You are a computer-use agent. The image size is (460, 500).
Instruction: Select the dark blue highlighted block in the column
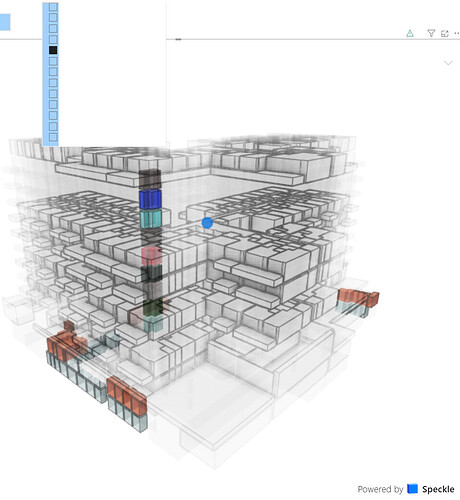click(x=150, y=199)
